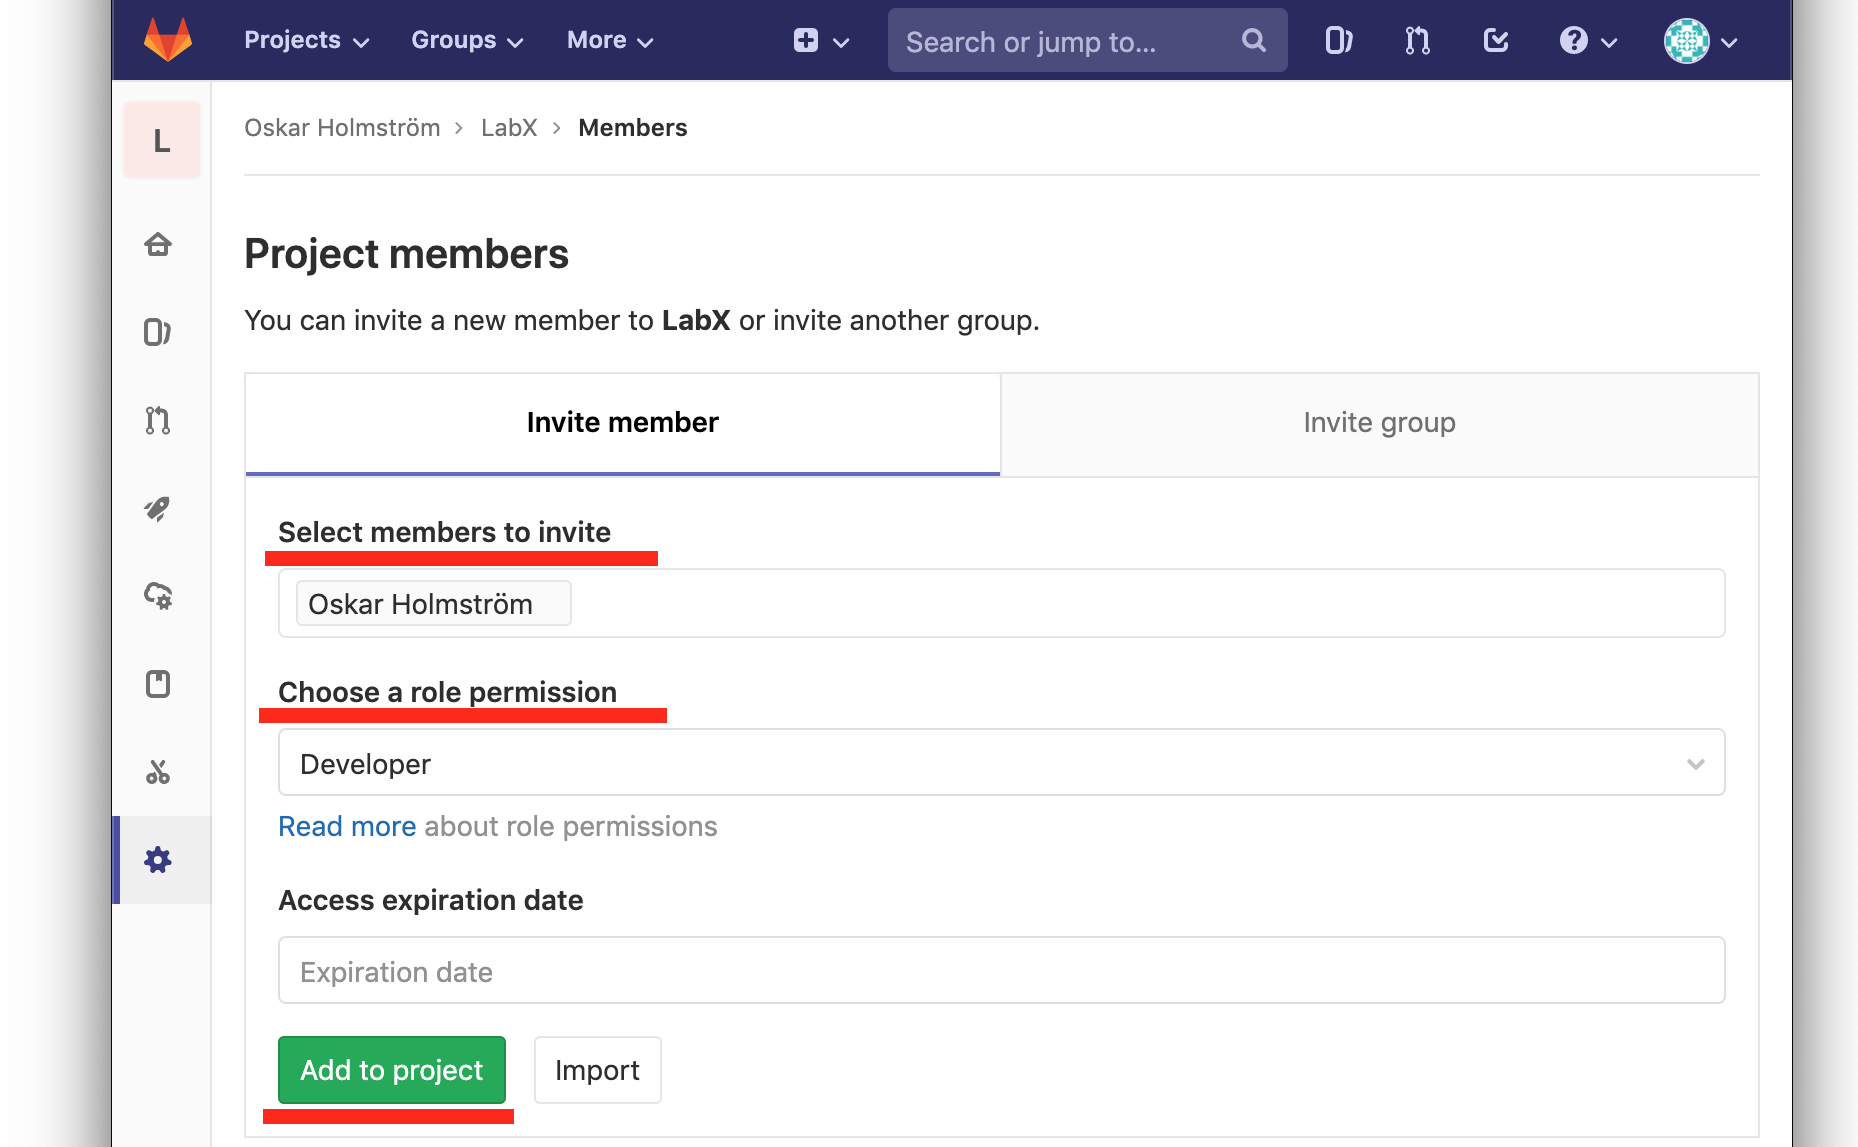
Task: Click the Add to project button
Action: [392, 1070]
